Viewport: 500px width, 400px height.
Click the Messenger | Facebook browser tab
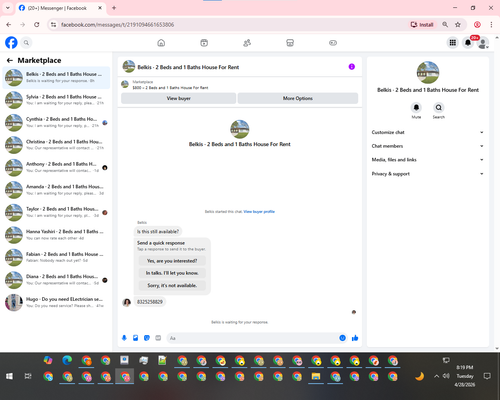pyautogui.click(x=60, y=8)
